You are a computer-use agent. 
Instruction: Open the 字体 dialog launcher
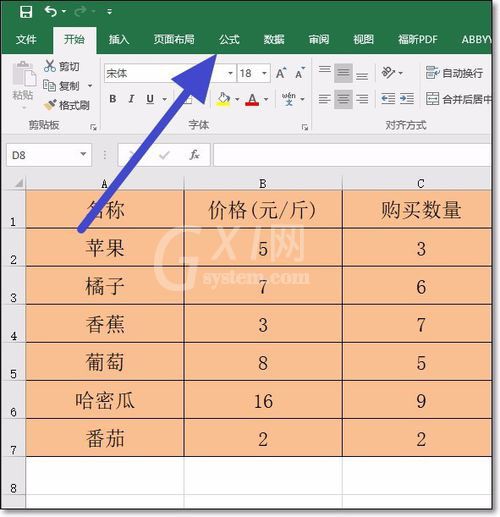(x=305, y=127)
